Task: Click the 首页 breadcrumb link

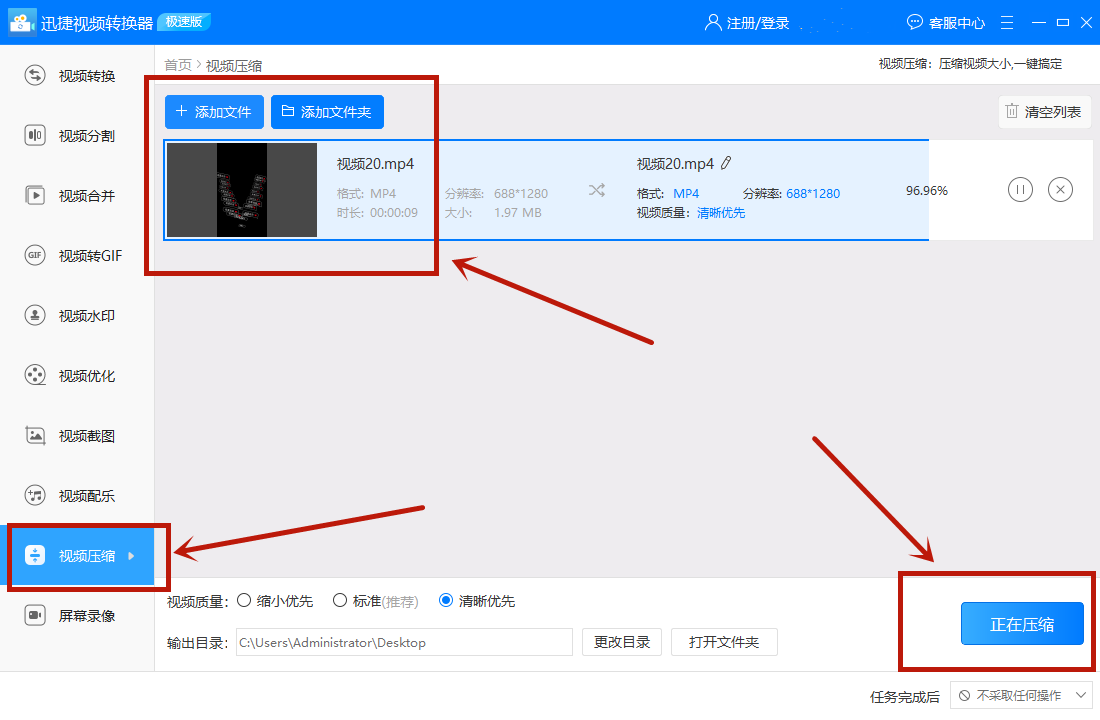Action: coord(178,65)
